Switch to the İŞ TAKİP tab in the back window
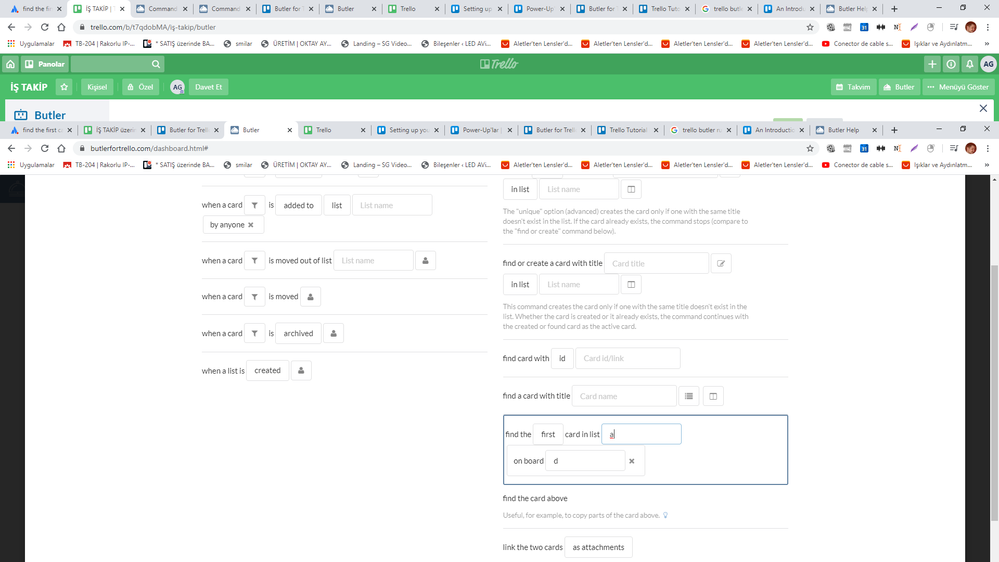999x562 pixels. point(99,9)
